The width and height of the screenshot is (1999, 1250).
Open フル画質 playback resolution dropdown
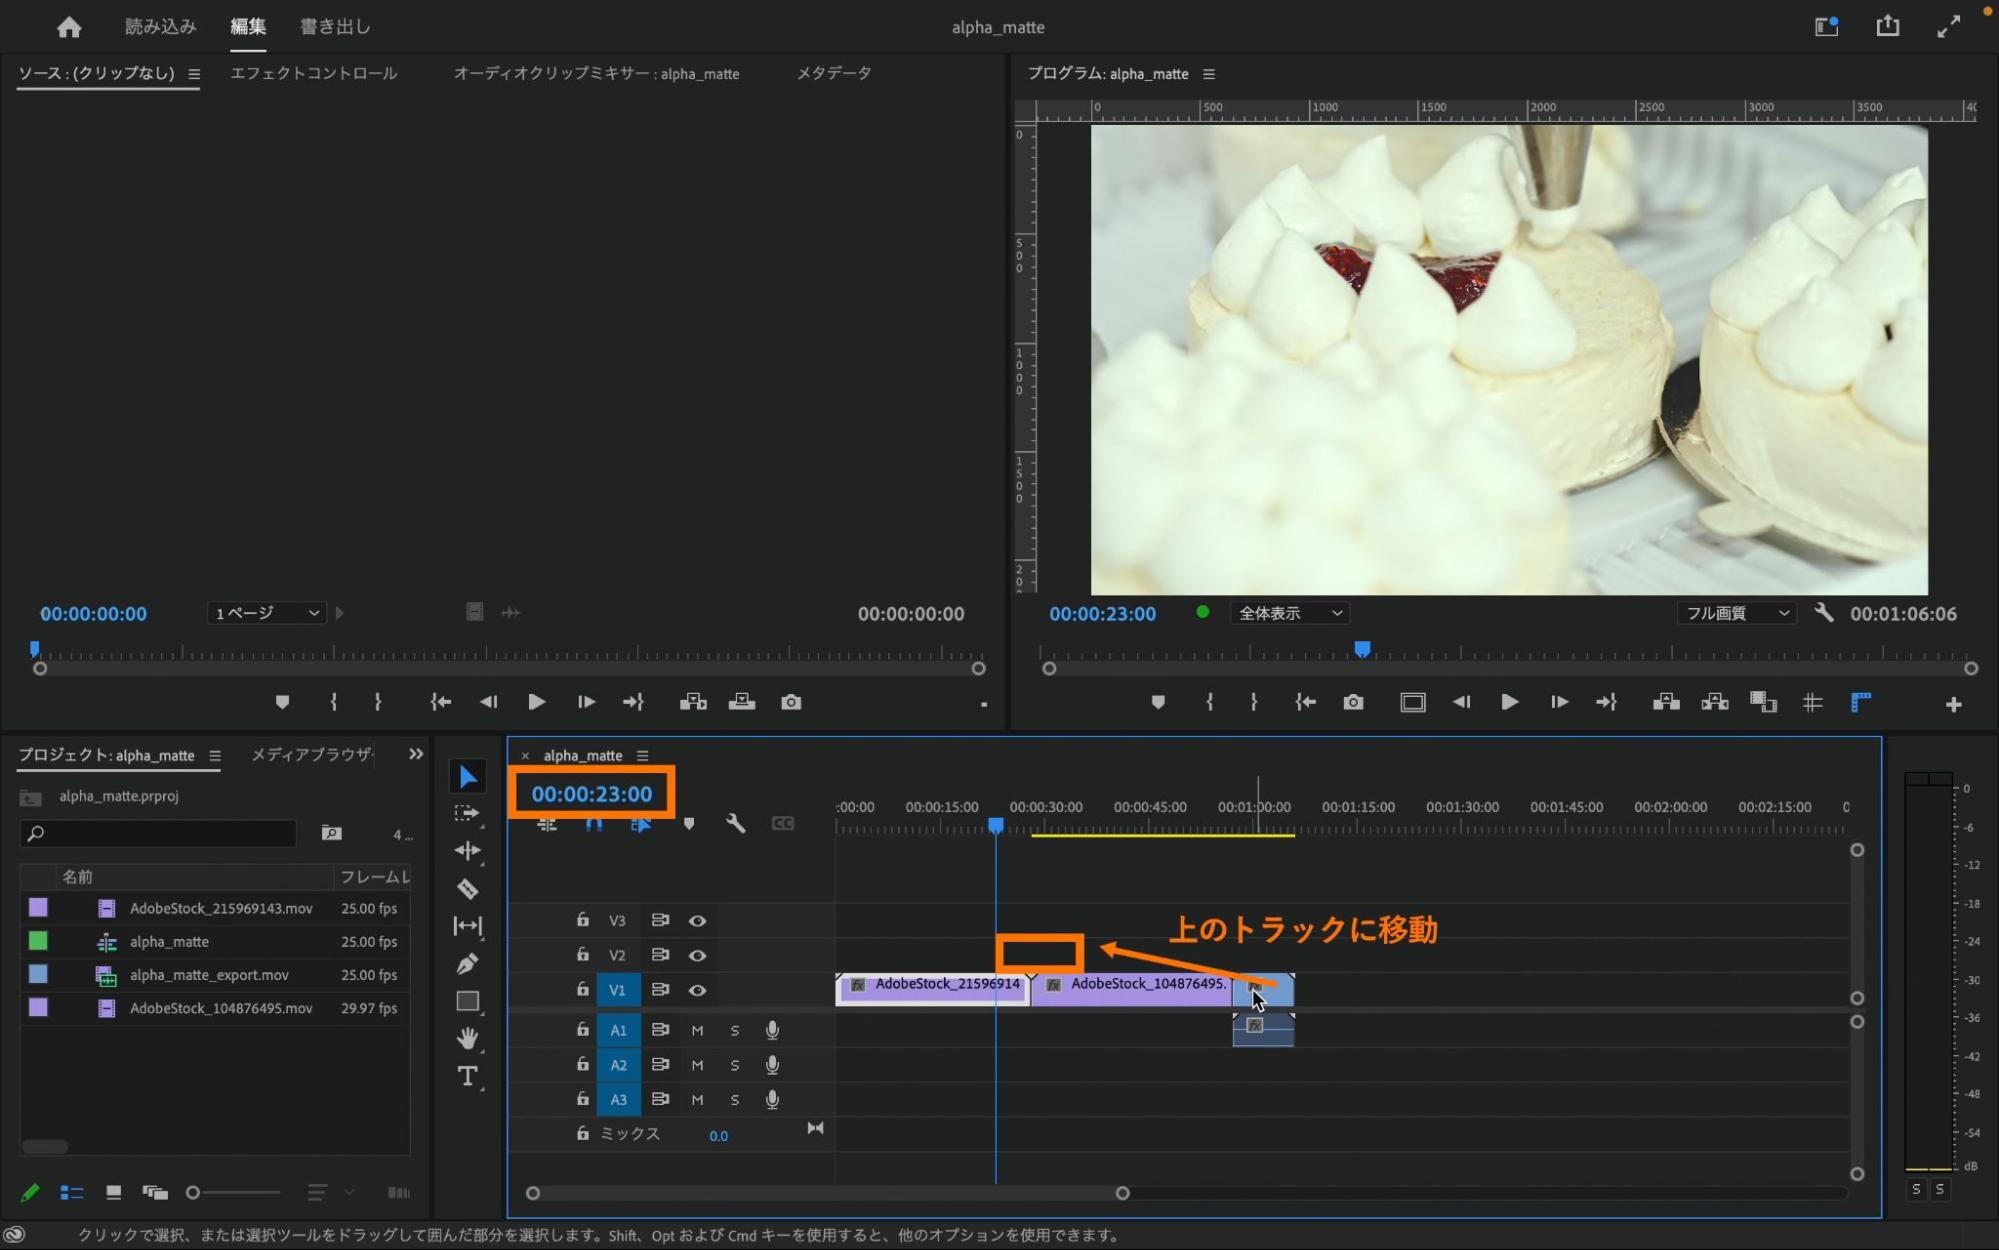1737,613
